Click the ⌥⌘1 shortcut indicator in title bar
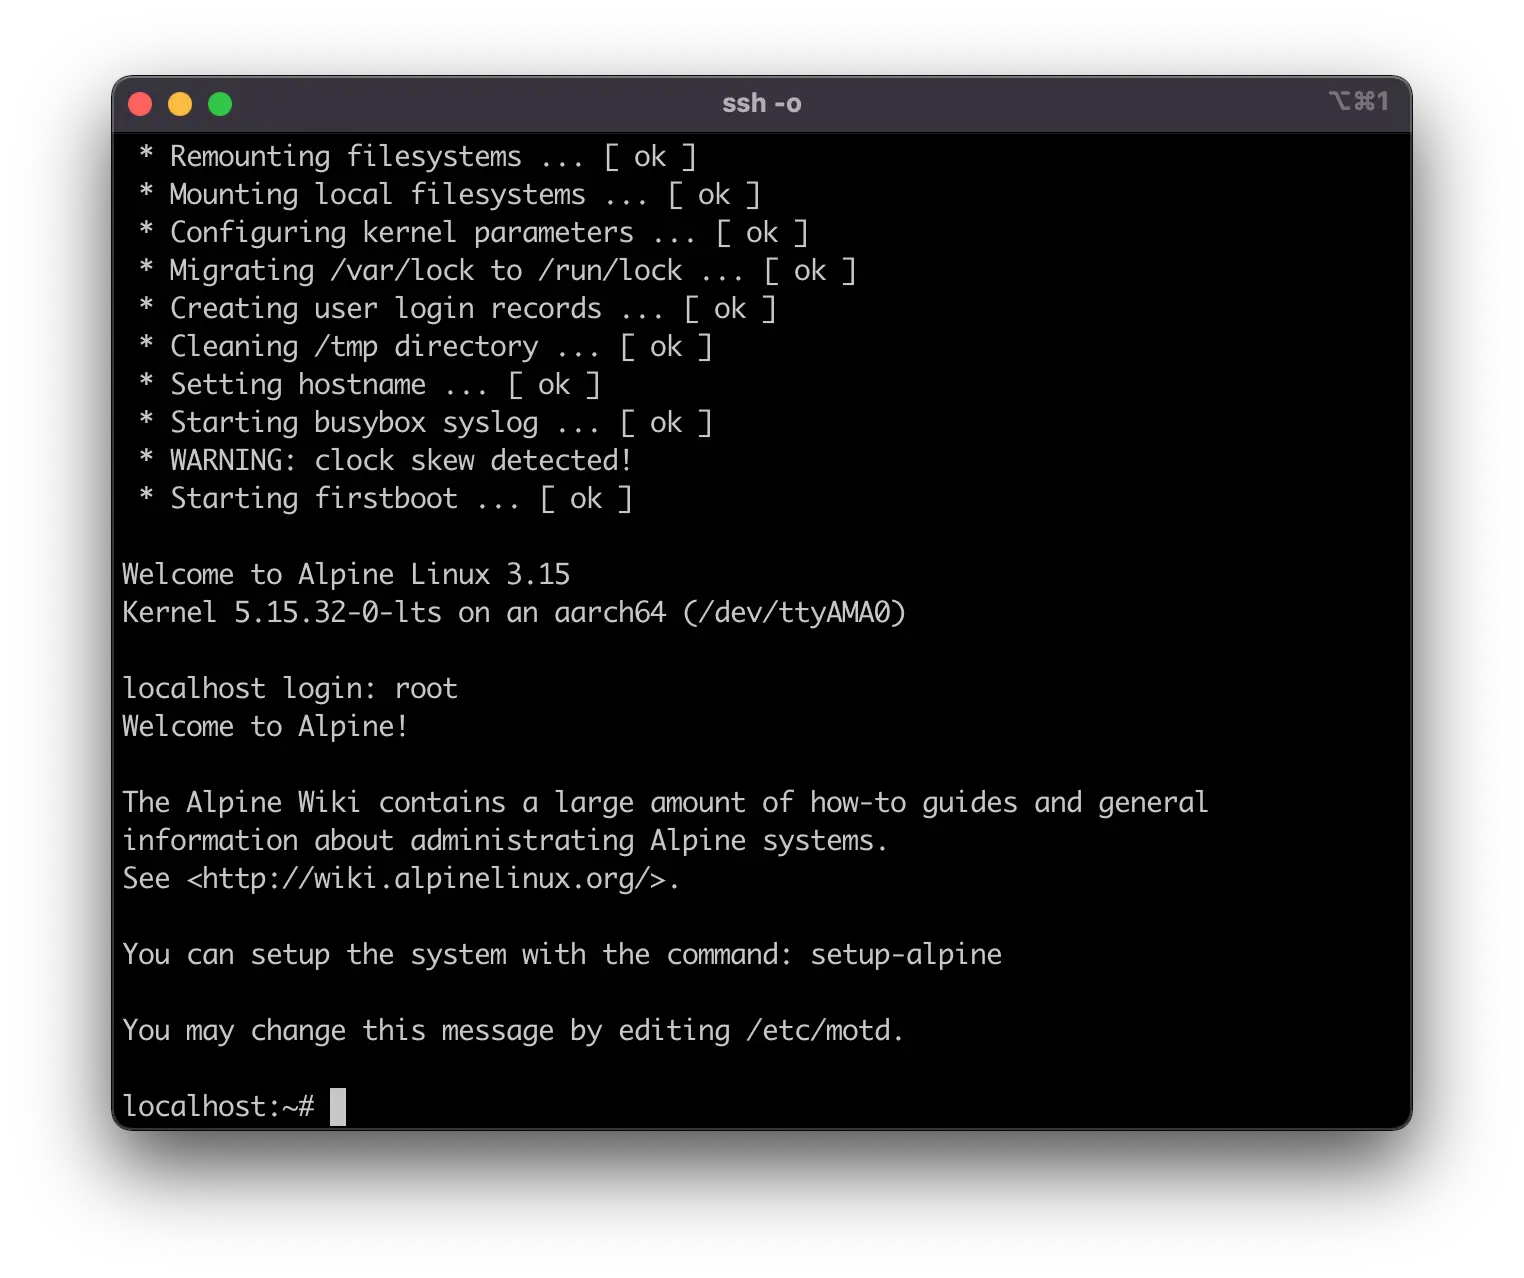Viewport: 1524px width, 1278px height. [x=1358, y=101]
